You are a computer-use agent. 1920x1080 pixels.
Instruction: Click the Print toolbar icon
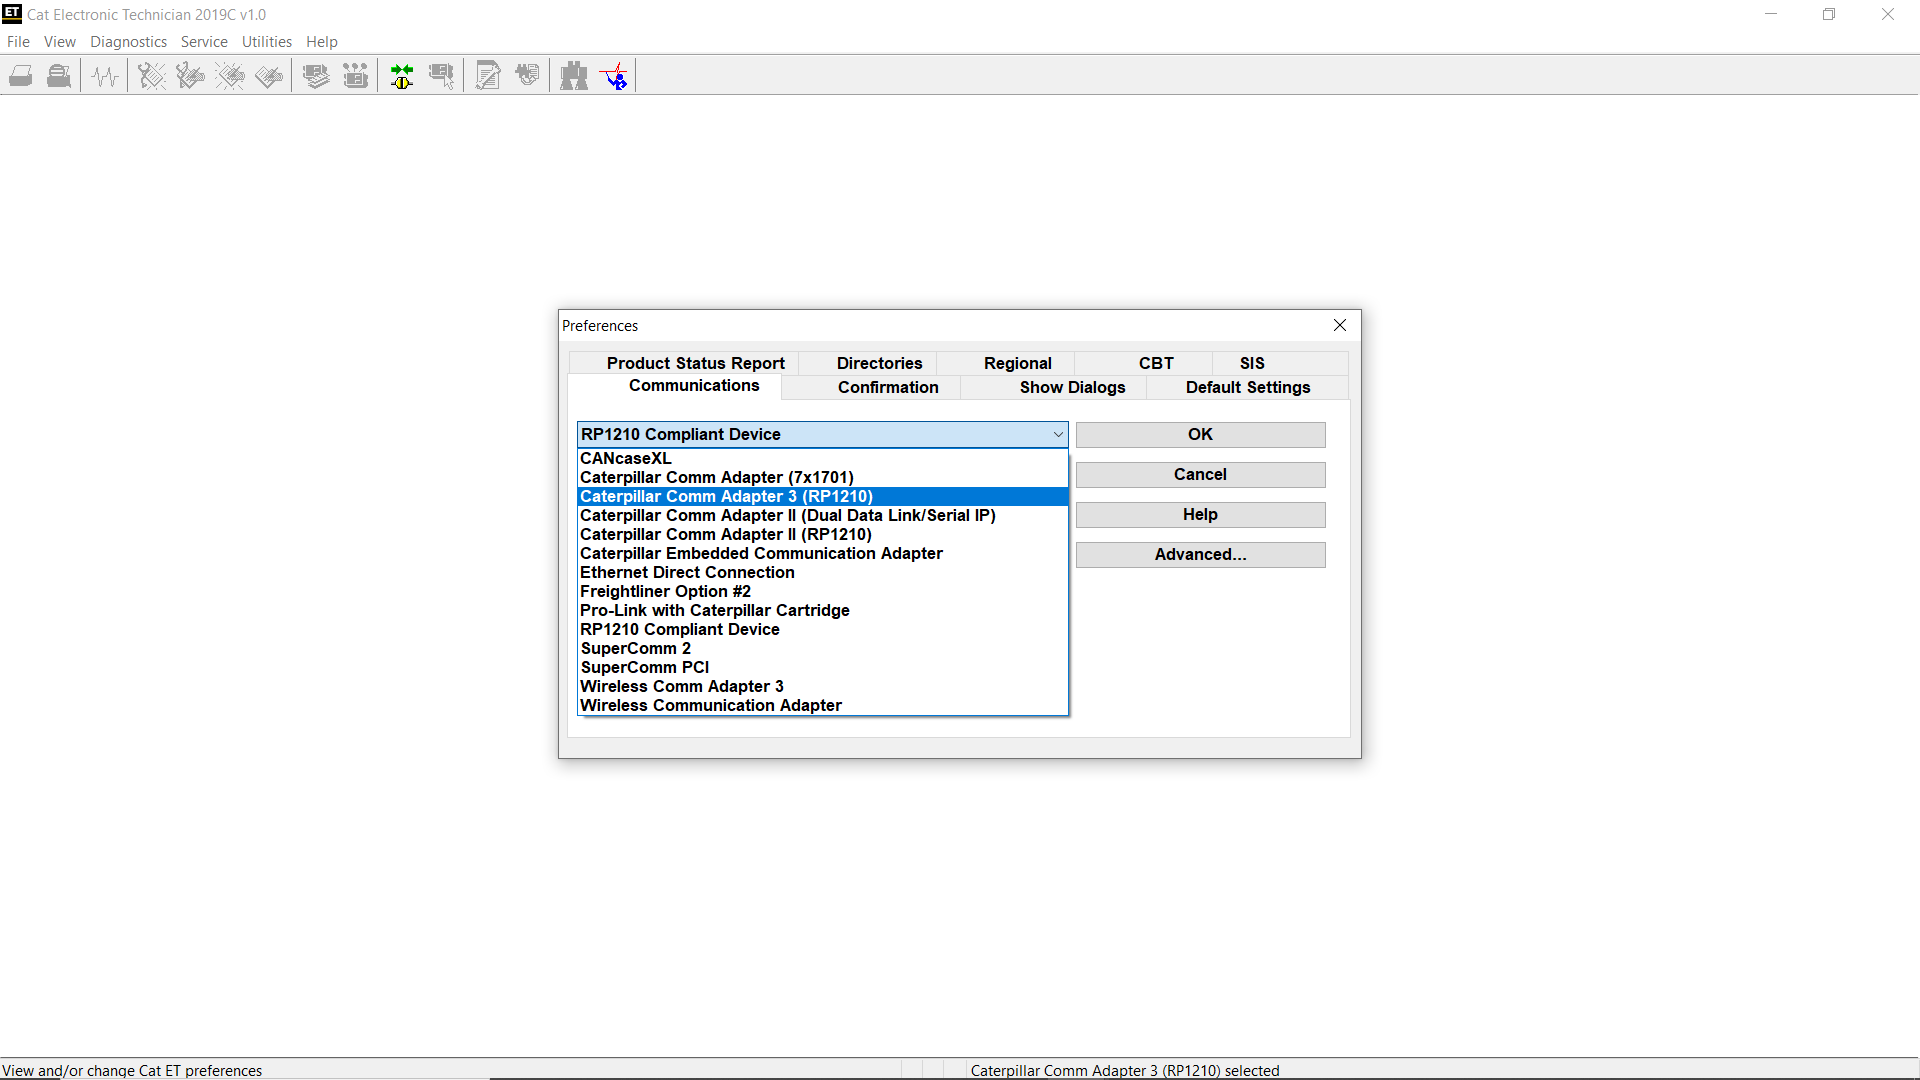click(x=20, y=75)
